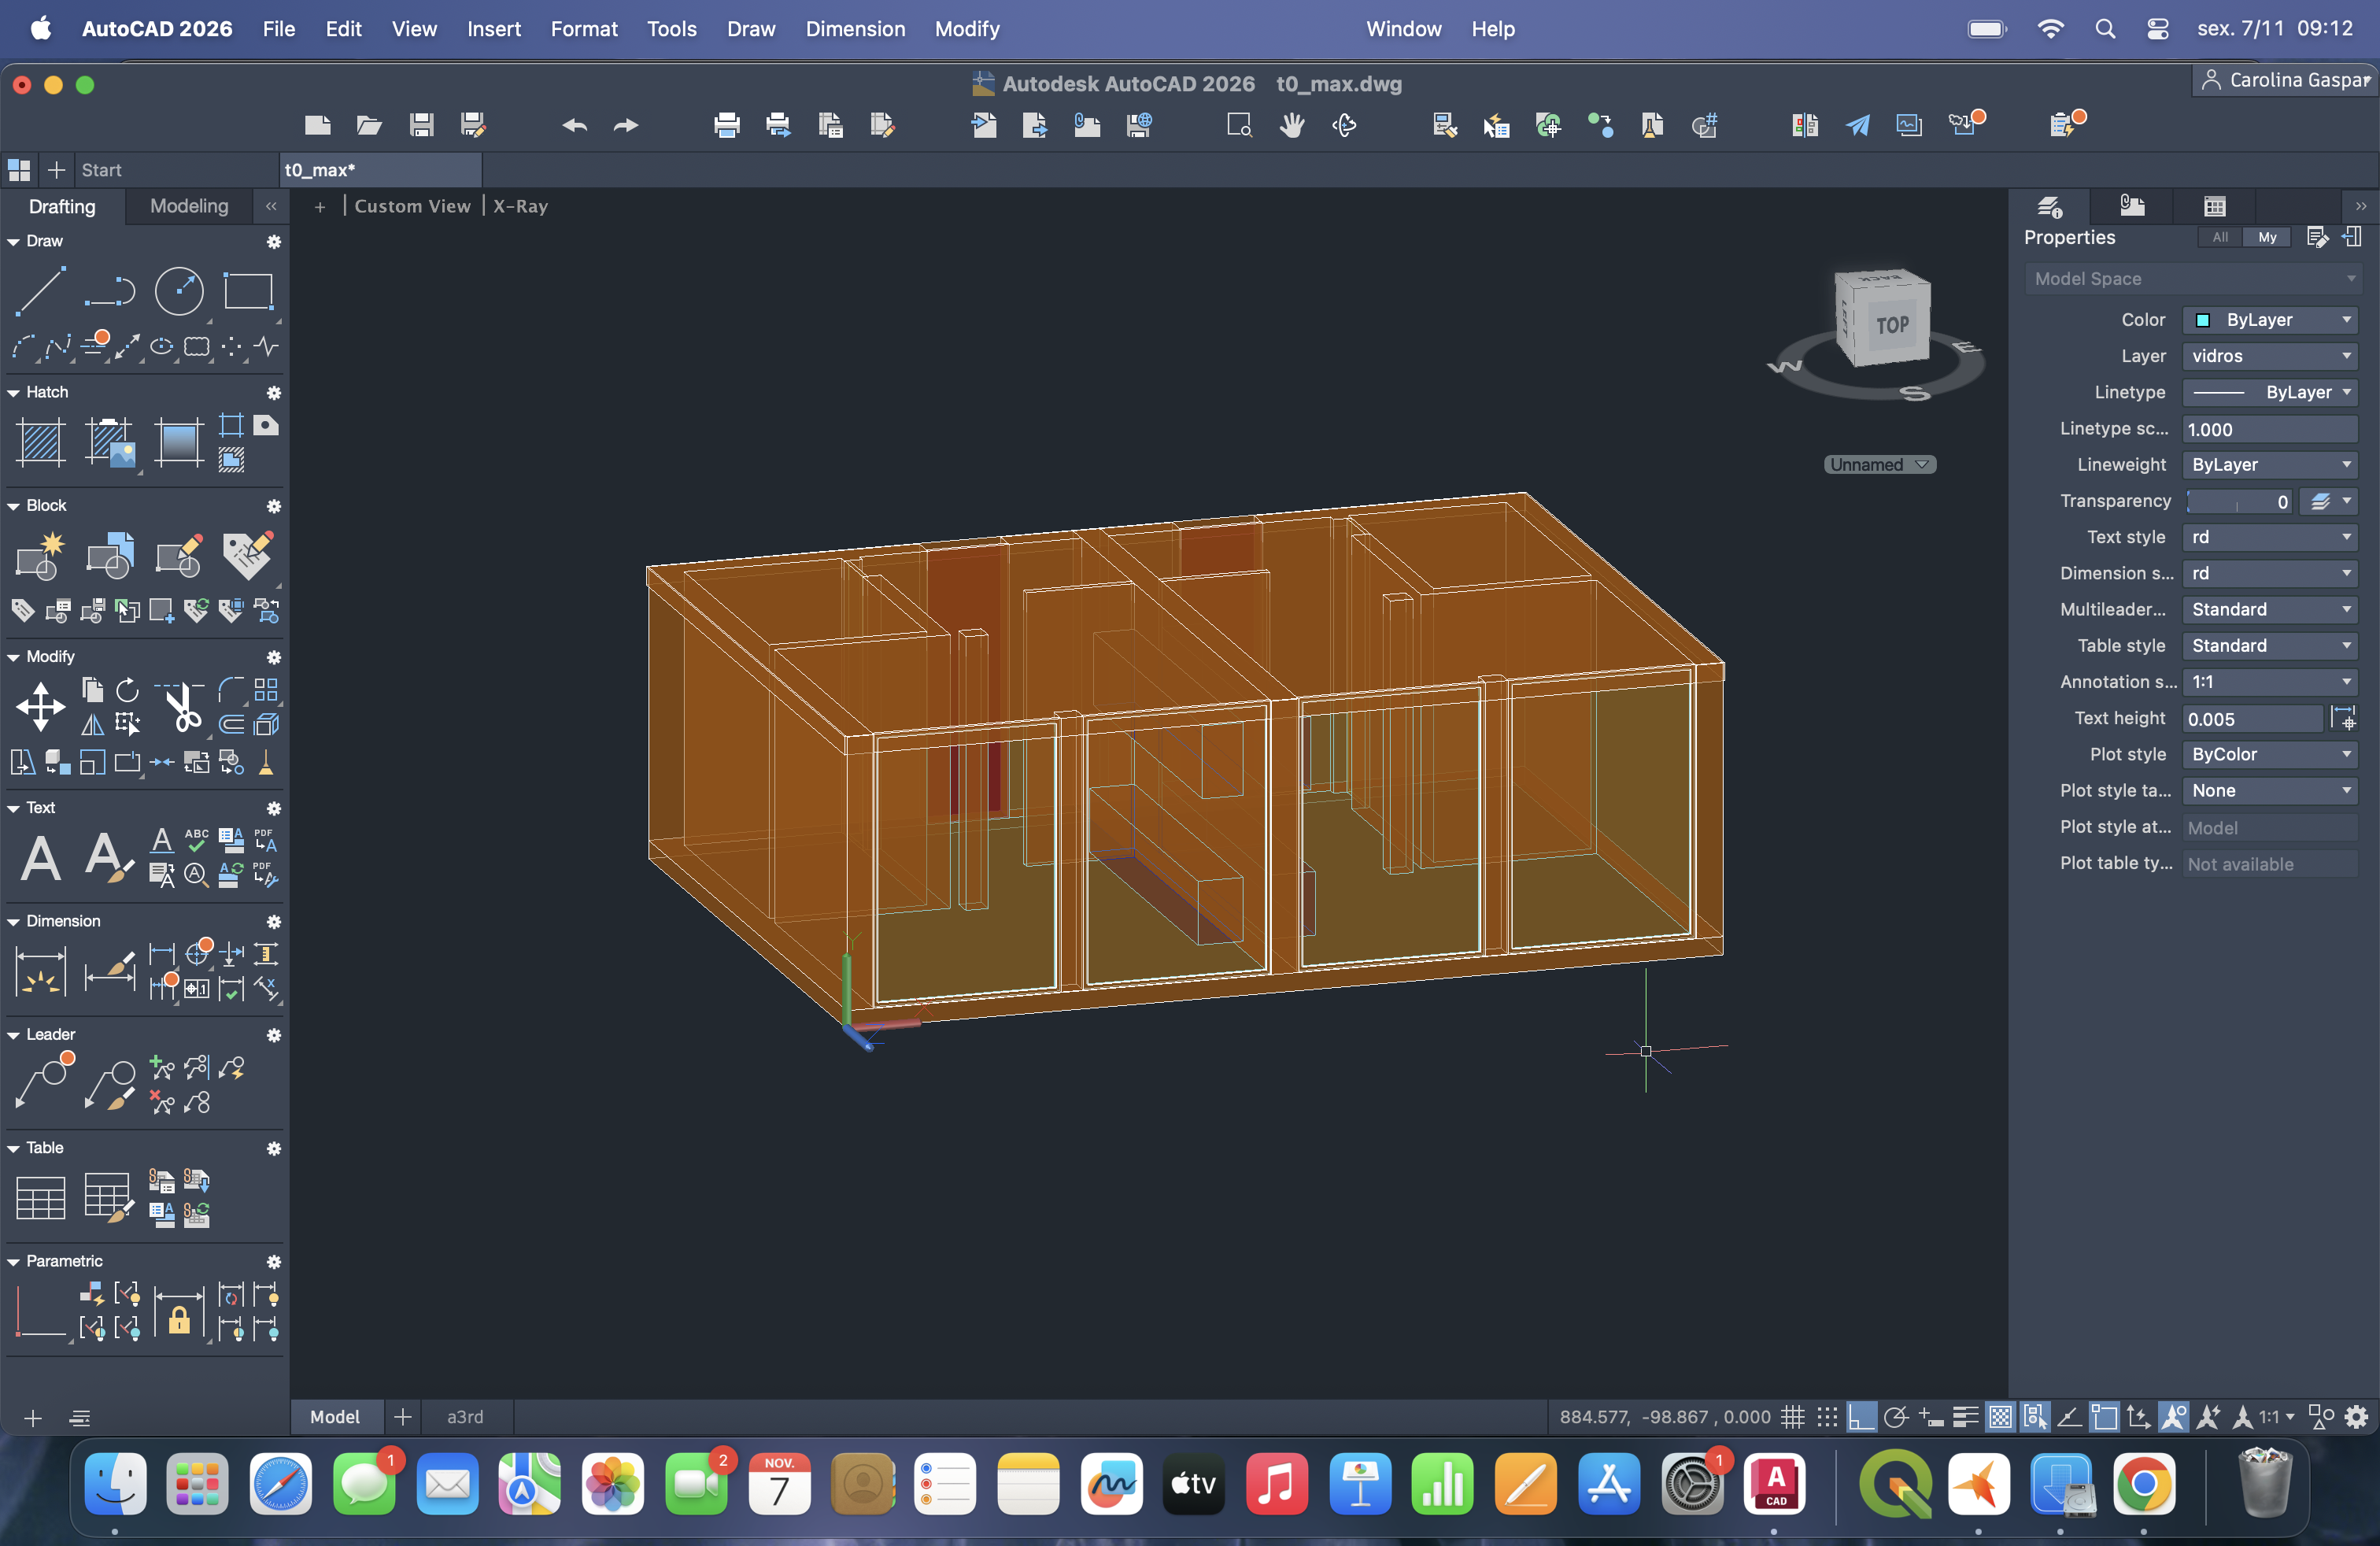2380x1546 pixels.
Task: Click the Color ByLayer swatch
Action: click(x=2202, y=320)
